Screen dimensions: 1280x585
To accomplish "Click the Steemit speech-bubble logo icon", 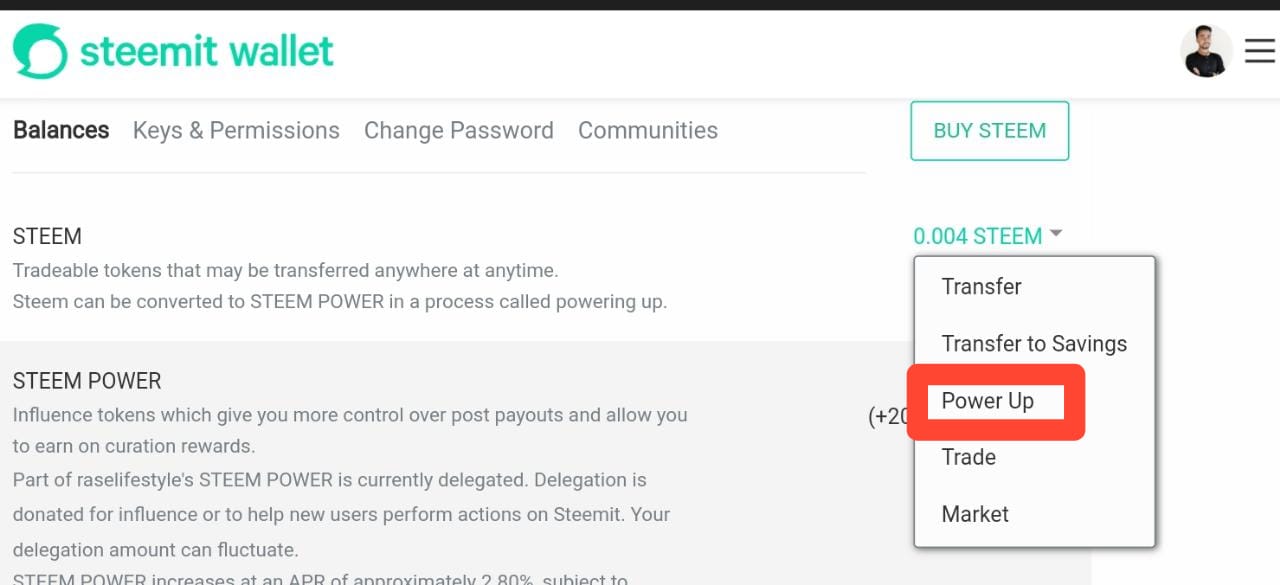I will (40, 51).
